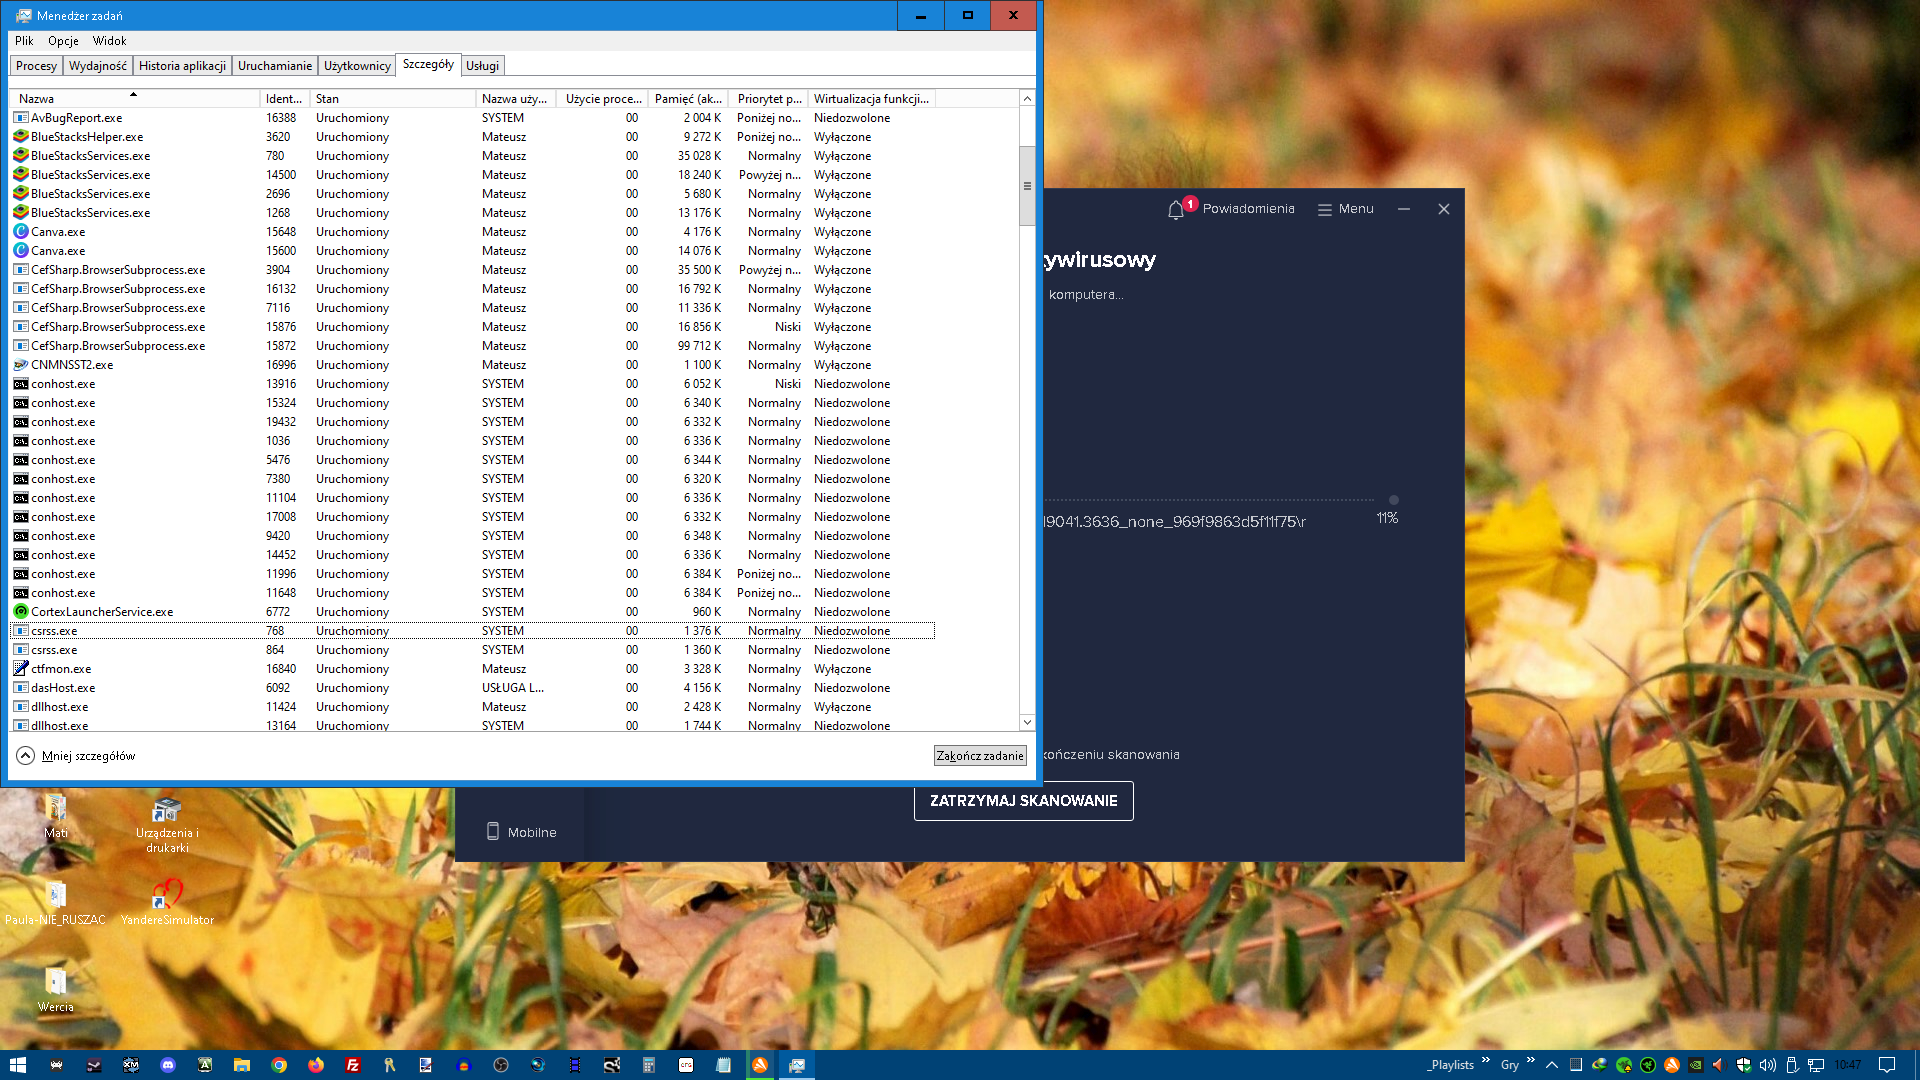Open the Opcje menu
This screenshot has height=1080, width=1920.
tap(63, 41)
